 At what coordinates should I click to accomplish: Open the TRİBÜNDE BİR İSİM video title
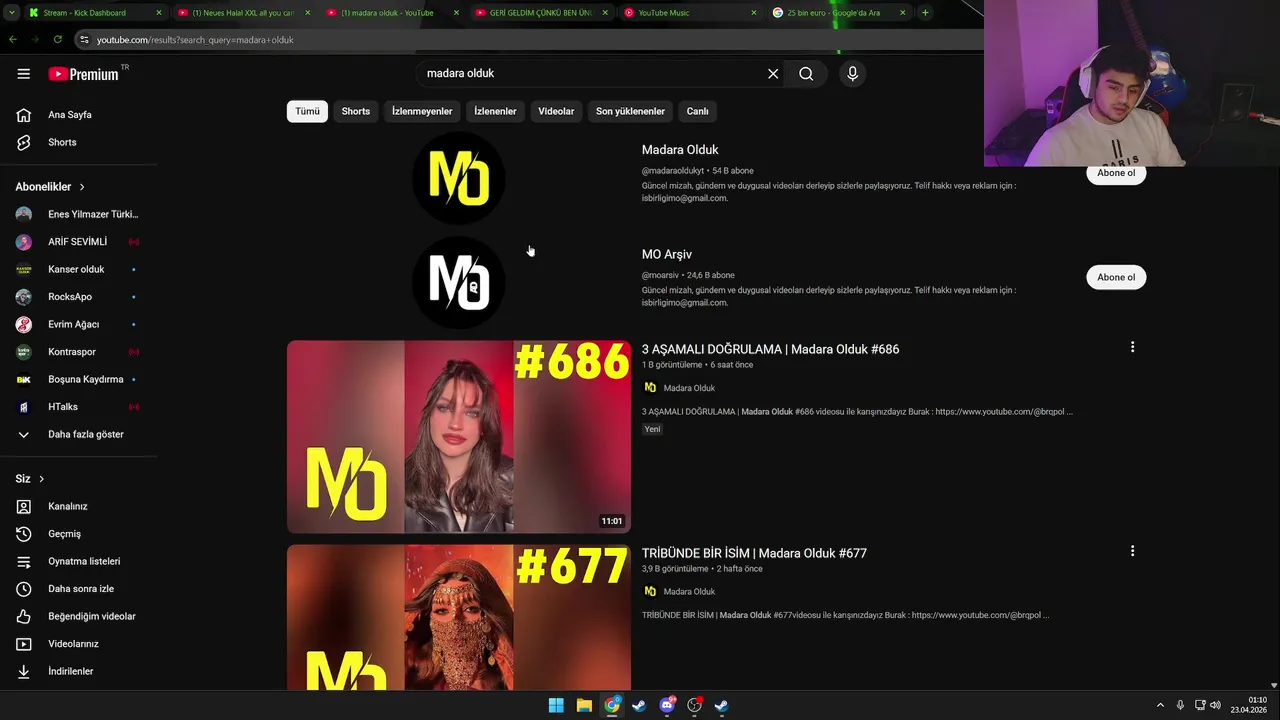pyautogui.click(x=754, y=553)
